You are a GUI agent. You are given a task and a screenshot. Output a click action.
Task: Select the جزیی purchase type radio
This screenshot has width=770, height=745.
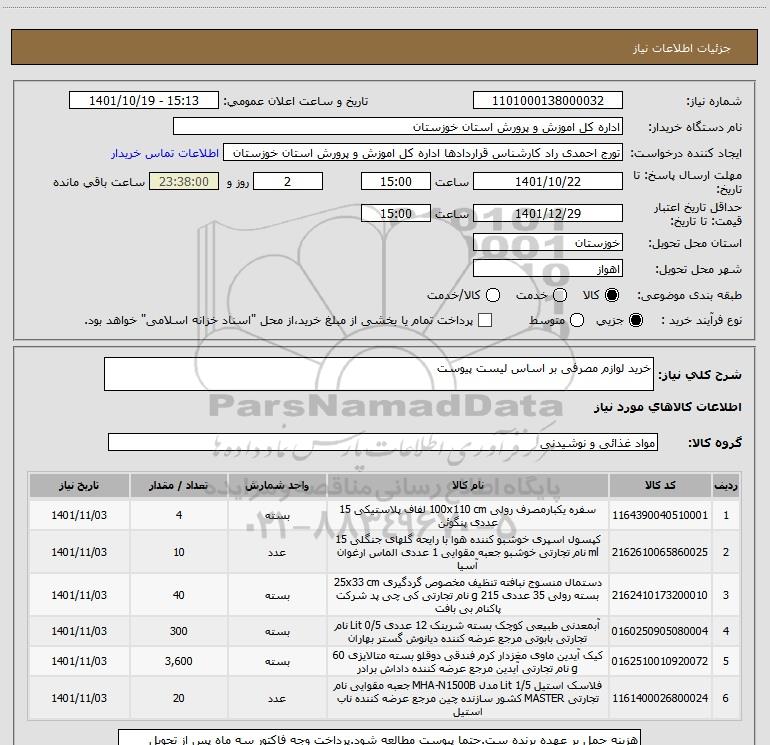coord(635,320)
